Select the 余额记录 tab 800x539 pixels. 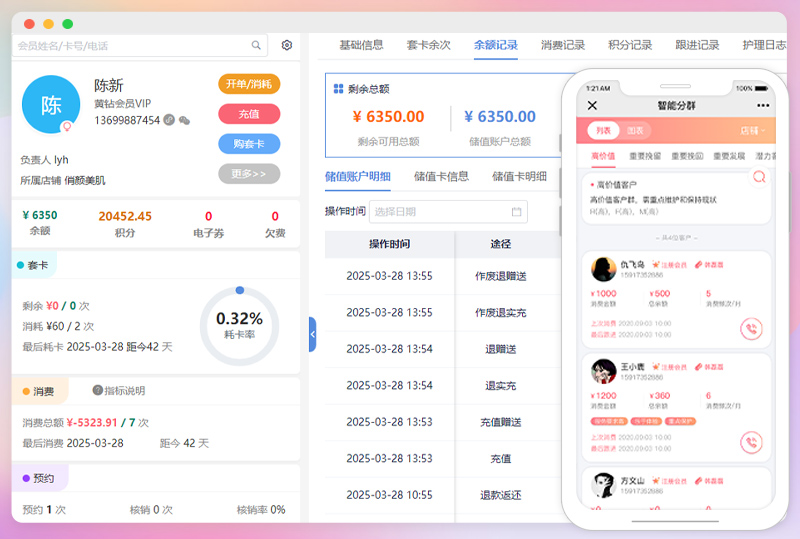pyautogui.click(x=495, y=45)
